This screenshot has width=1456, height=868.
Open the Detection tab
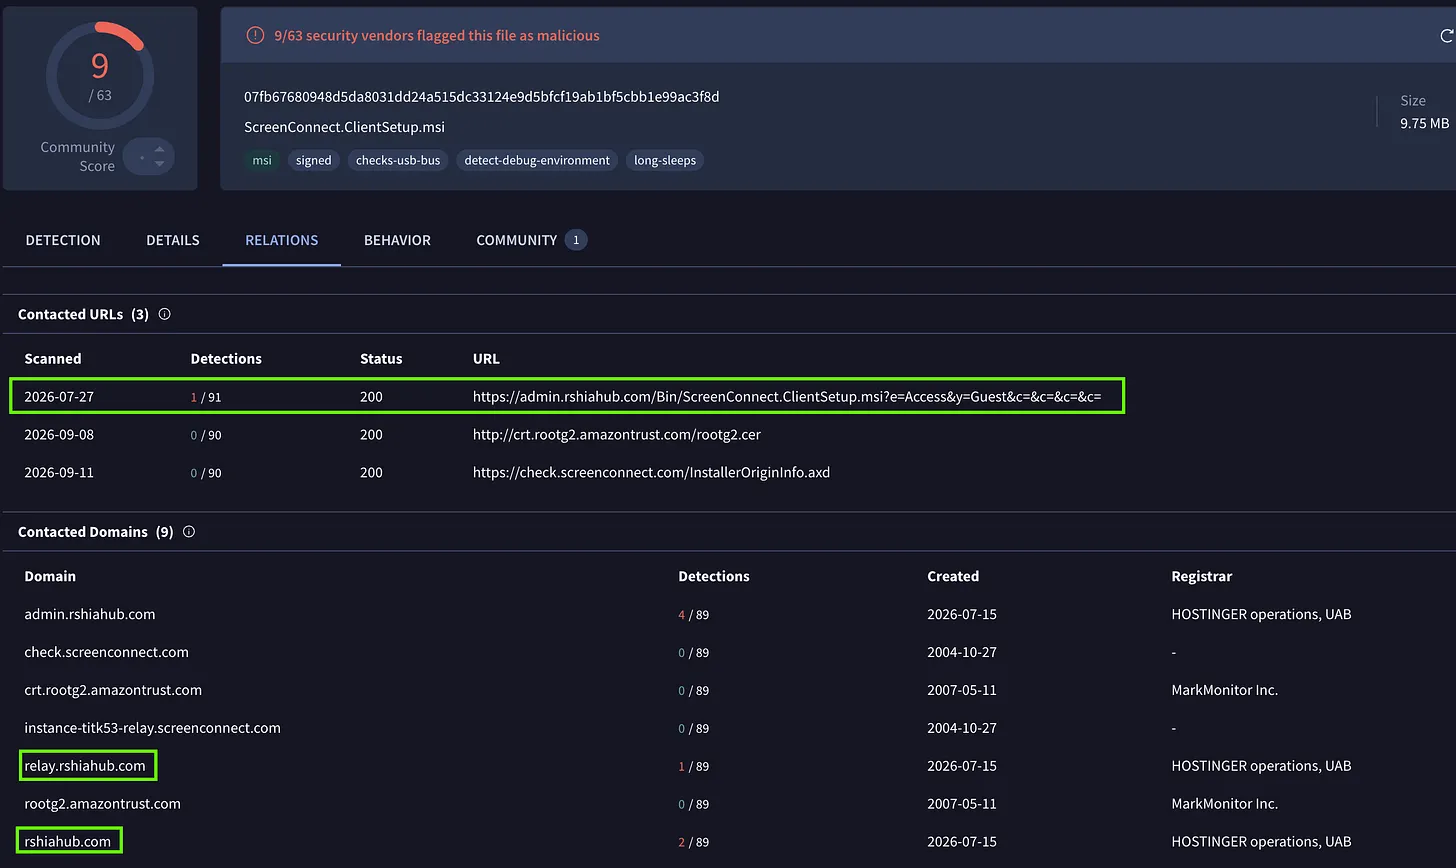point(63,240)
